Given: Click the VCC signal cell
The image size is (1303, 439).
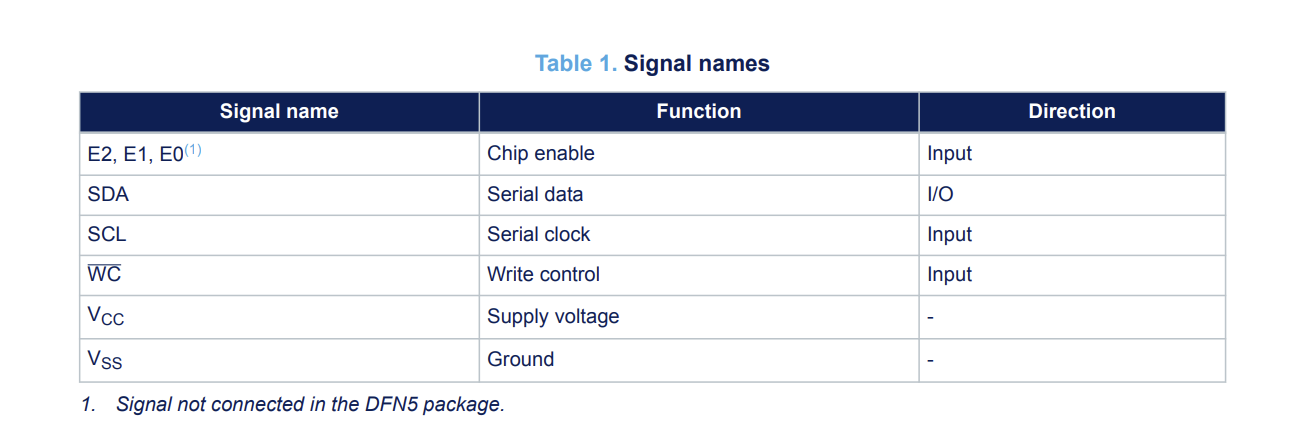Looking at the screenshot, I should click(x=279, y=317).
